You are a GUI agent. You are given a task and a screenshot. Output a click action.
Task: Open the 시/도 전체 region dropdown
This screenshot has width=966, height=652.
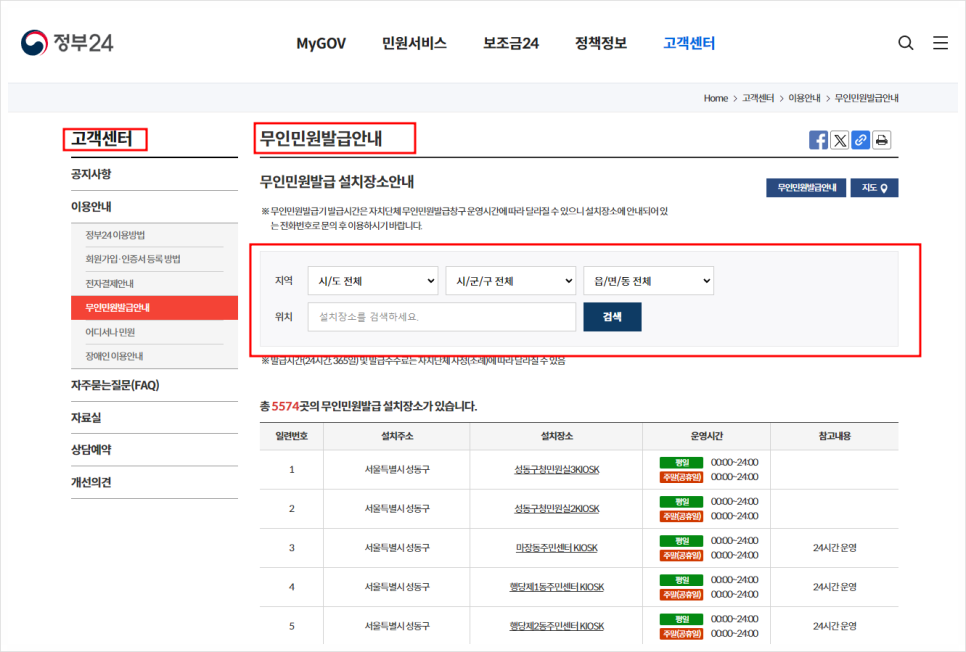372,281
